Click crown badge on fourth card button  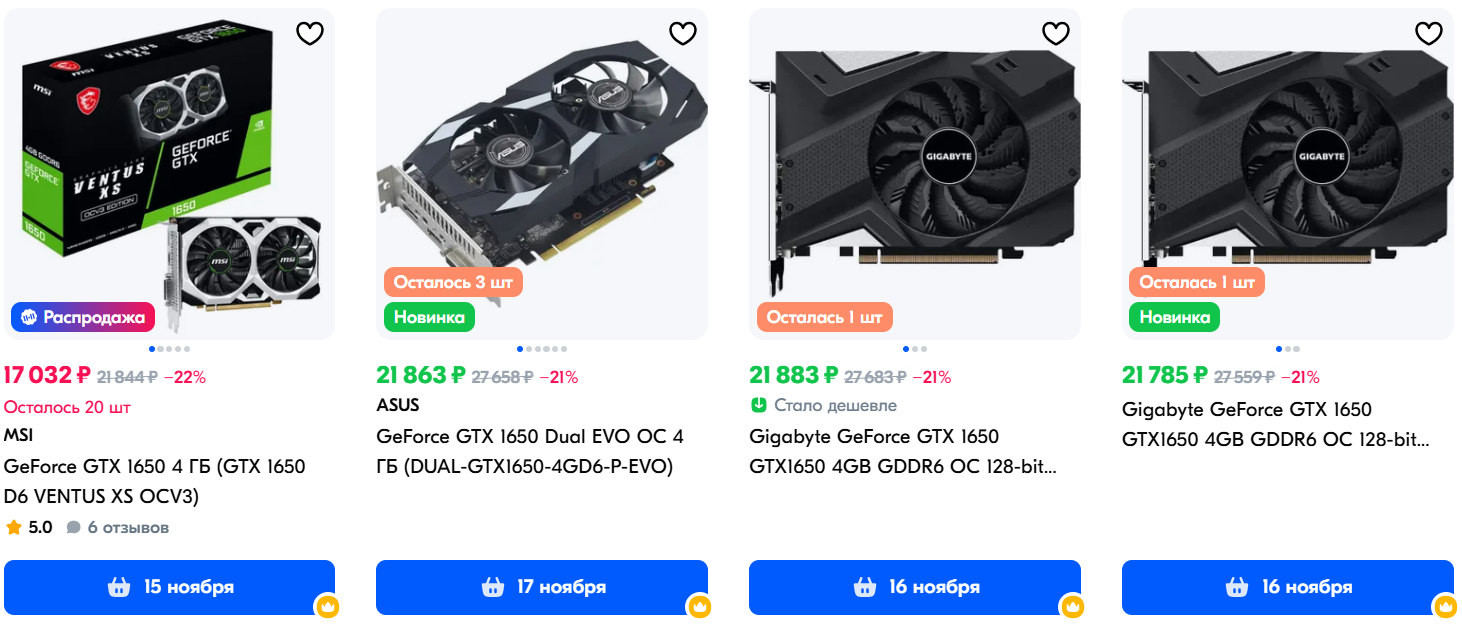[x=1446, y=607]
